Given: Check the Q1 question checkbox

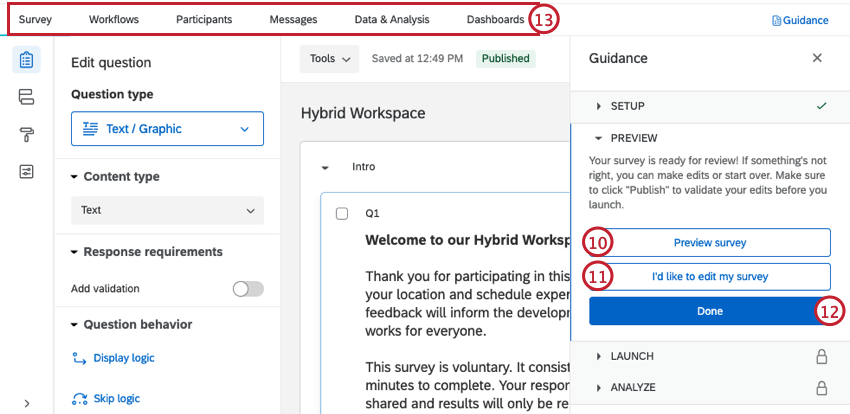Looking at the screenshot, I should pyautogui.click(x=342, y=213).
